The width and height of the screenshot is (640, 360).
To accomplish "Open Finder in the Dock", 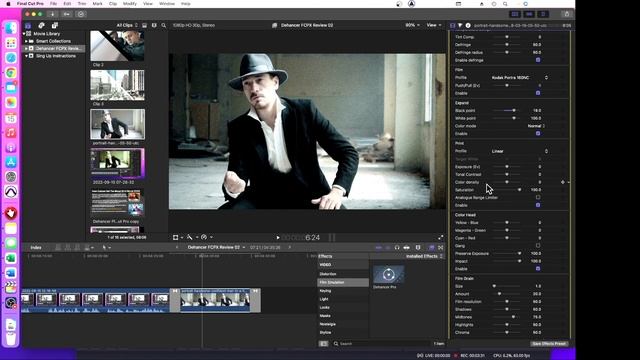I will [11, 28].
